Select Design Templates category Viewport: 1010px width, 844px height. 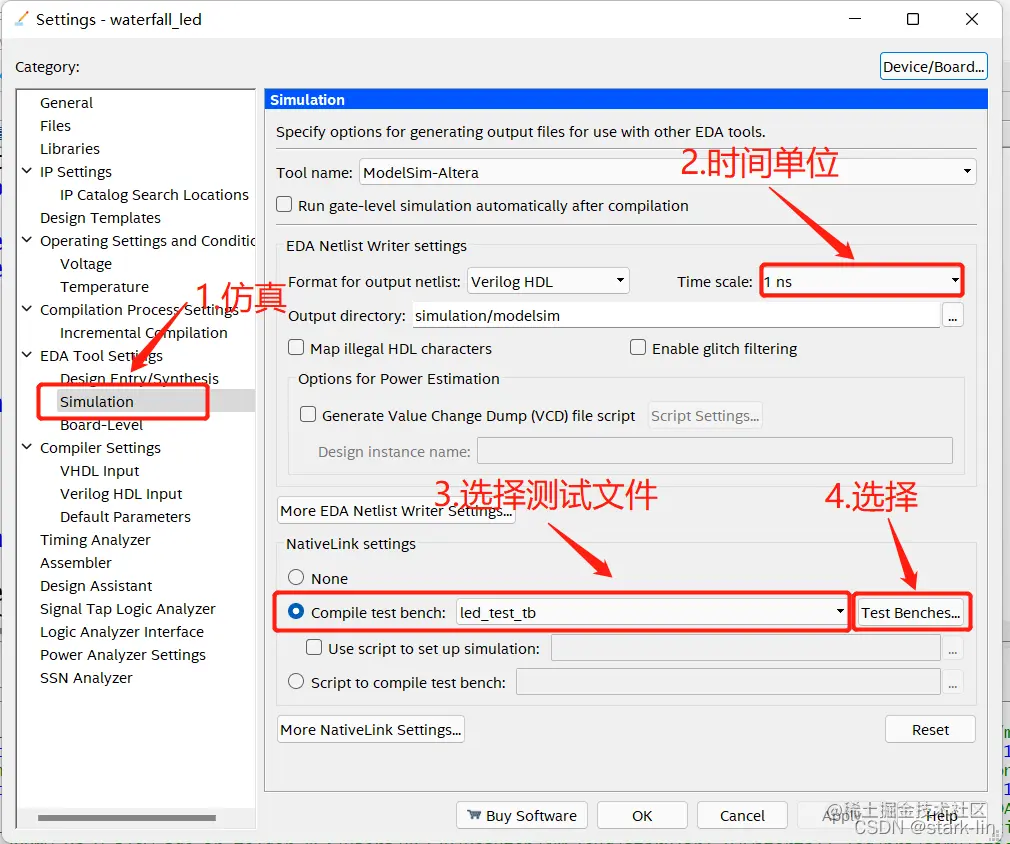click(x=100, y=218)
